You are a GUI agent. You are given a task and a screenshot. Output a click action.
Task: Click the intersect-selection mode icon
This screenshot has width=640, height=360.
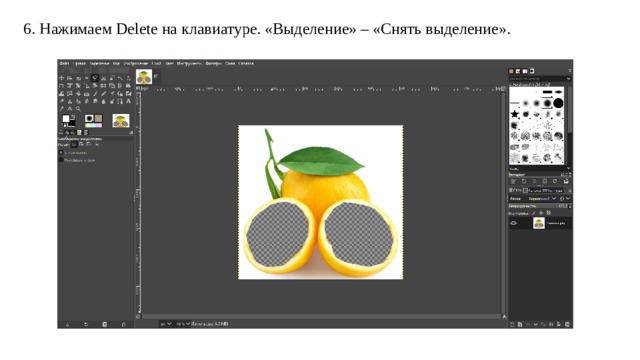point(97,144)
